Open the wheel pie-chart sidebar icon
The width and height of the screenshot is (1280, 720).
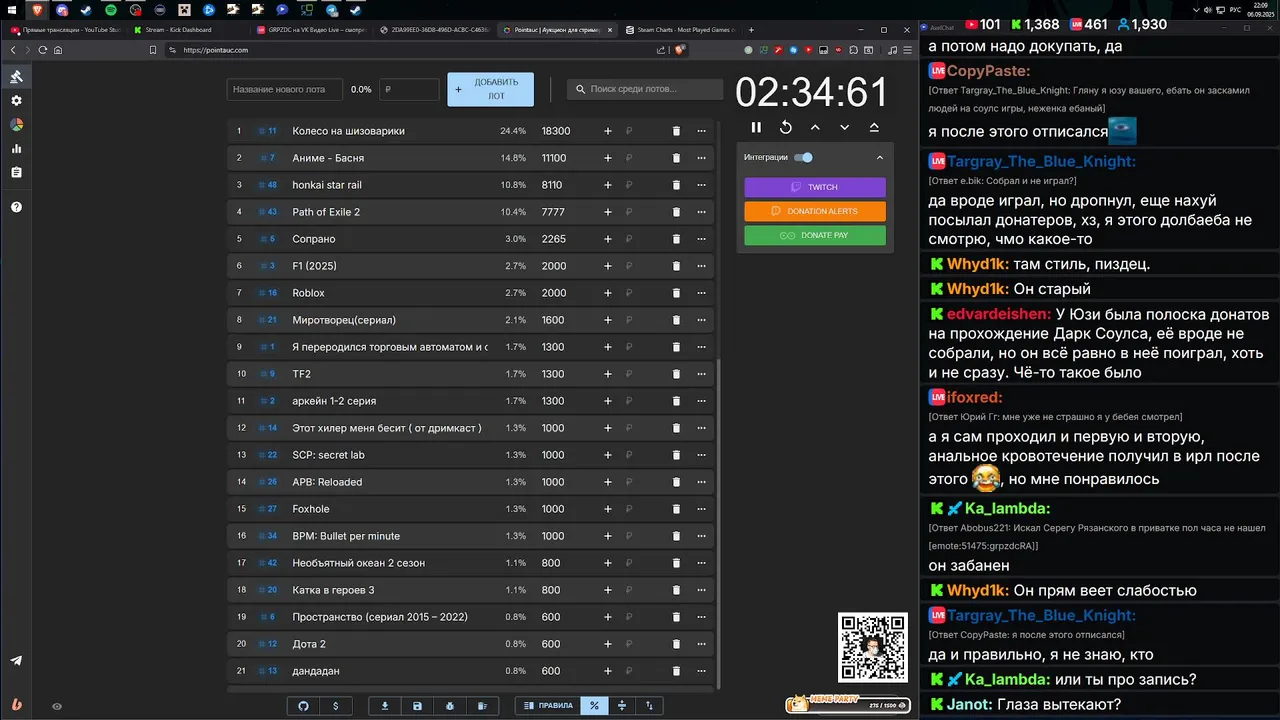coord(16,125)
